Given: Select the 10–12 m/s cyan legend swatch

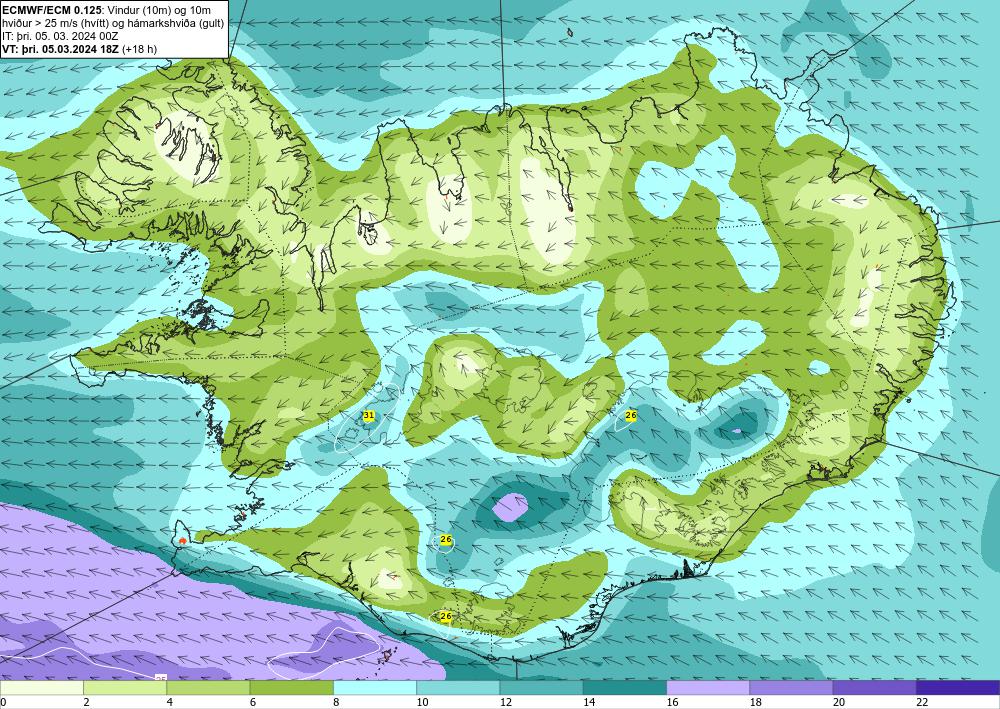Looking at the screenshot, I should click(459, 687).
